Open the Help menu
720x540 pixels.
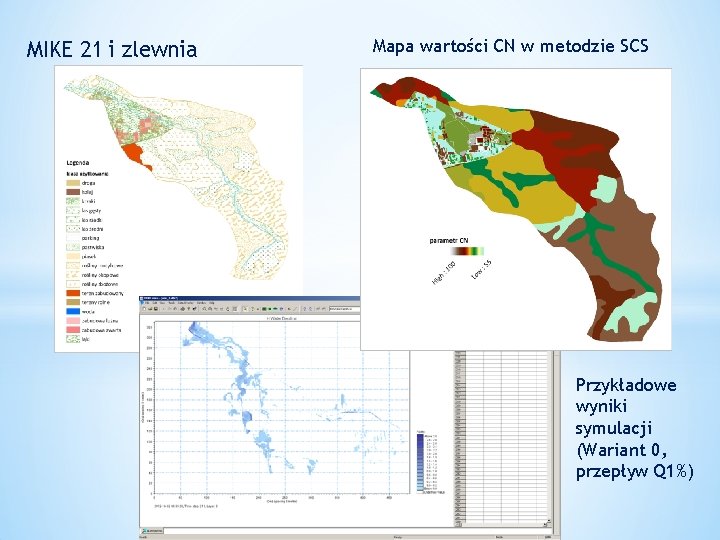click(x=212, y=303)
